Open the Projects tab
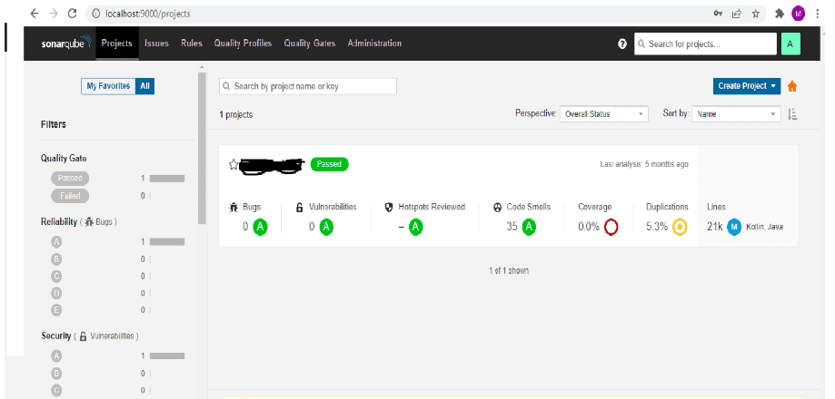This screenshot has width=835, height=399. [117, 43]
